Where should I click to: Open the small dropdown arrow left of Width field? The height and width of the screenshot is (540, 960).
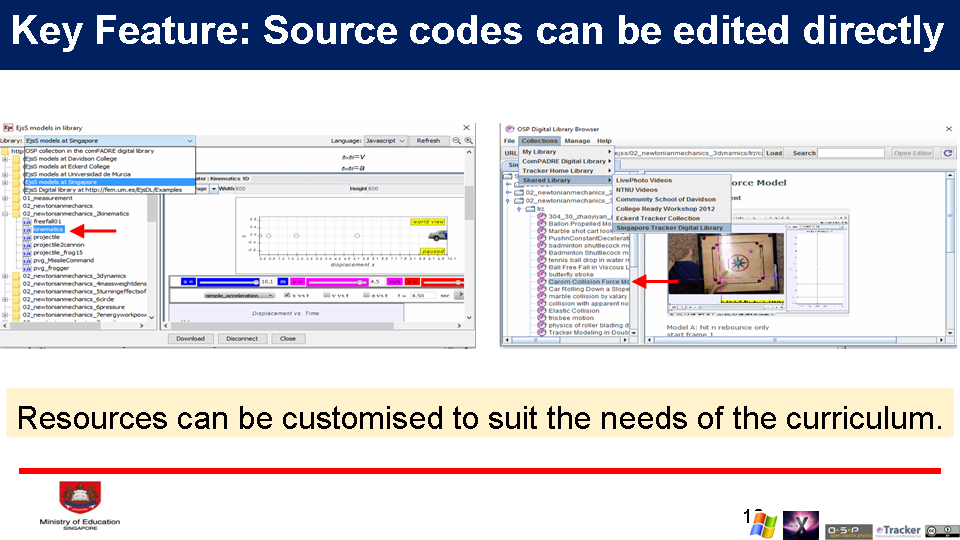[x=214, y=189]
